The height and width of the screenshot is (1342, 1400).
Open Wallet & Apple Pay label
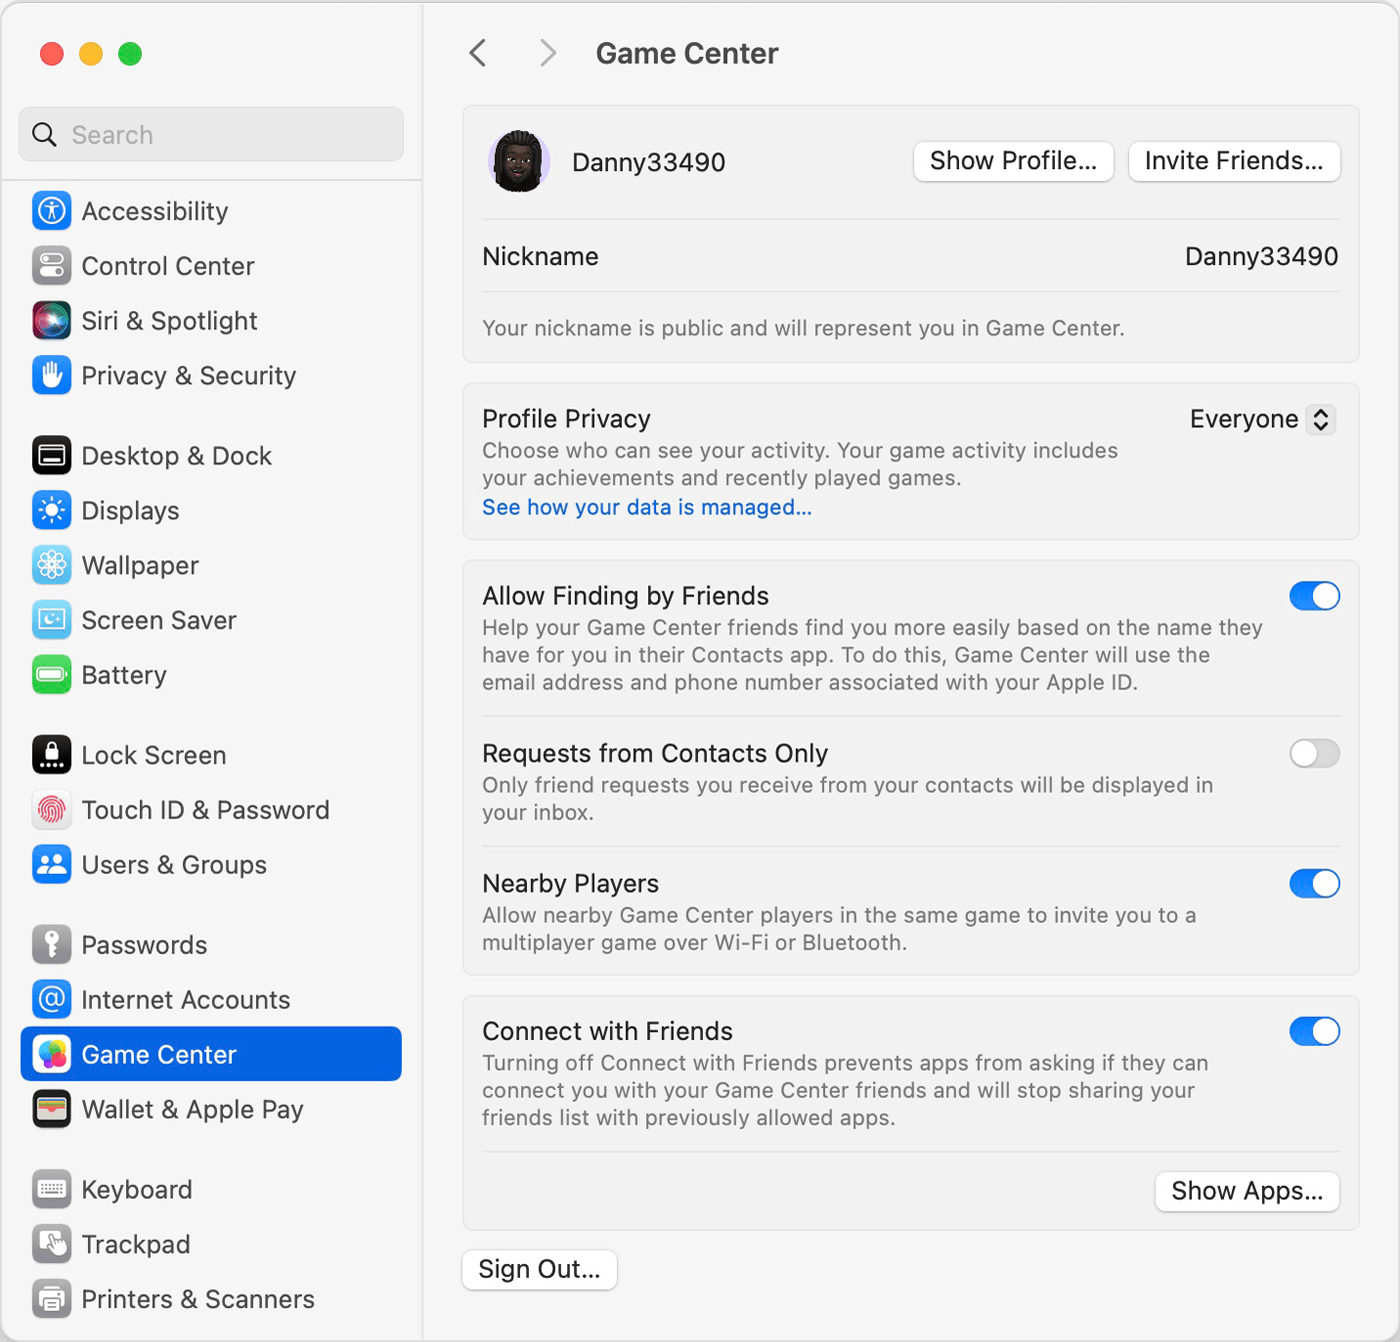coord(192,1109)
